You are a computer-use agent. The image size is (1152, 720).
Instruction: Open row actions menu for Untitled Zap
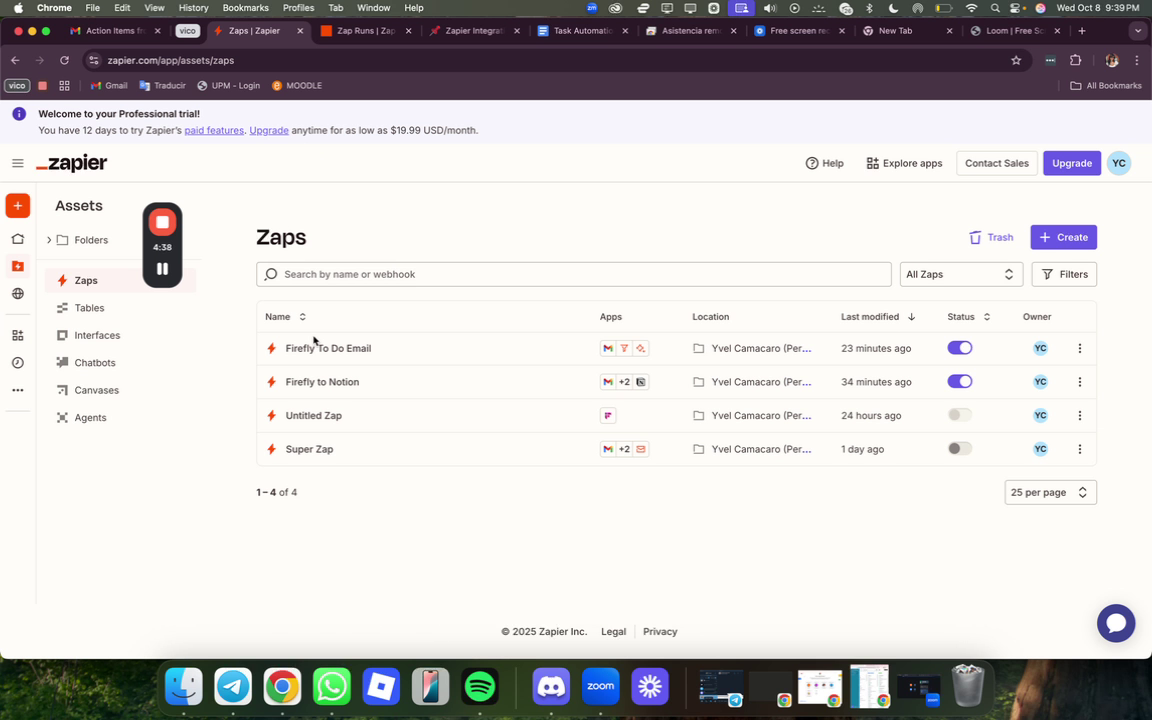(x=1079, y=416)
